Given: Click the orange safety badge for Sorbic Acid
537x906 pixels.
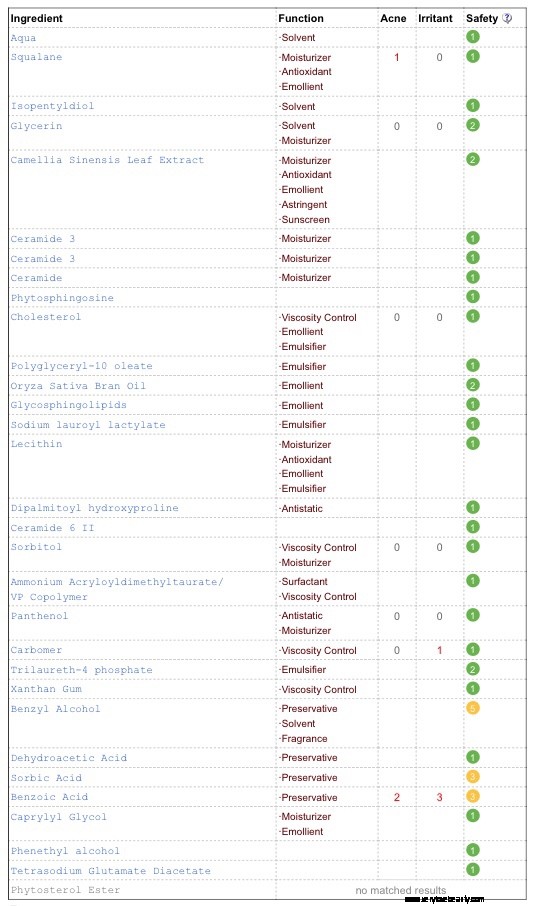Looking at the screenshot, I should [x=473, y=777].
